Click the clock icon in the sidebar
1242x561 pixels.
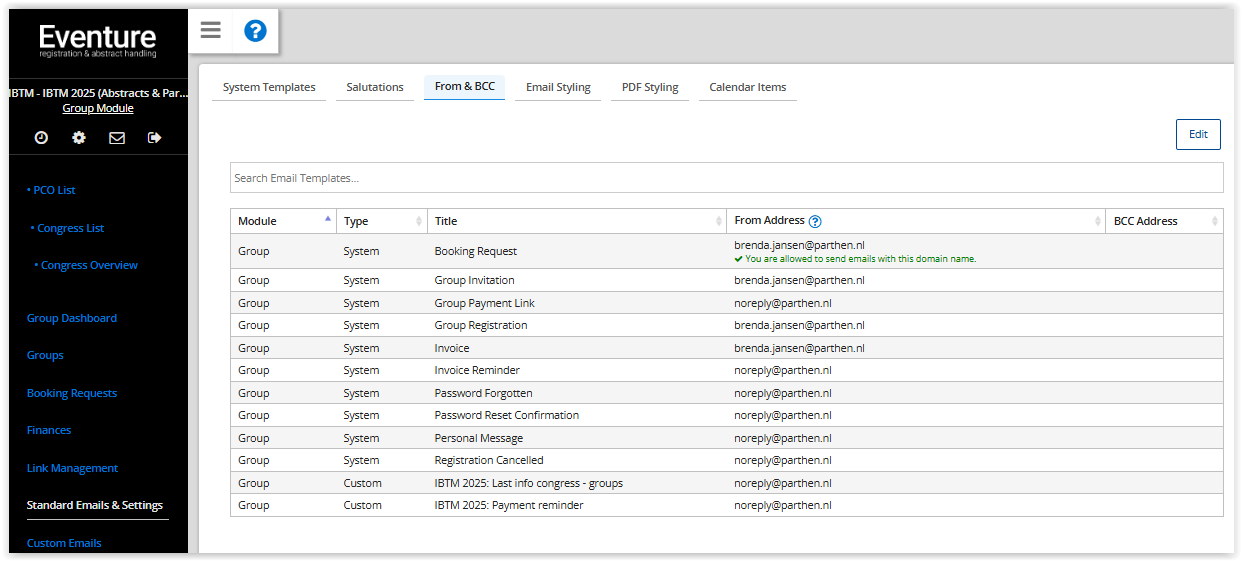click(41, 138)
